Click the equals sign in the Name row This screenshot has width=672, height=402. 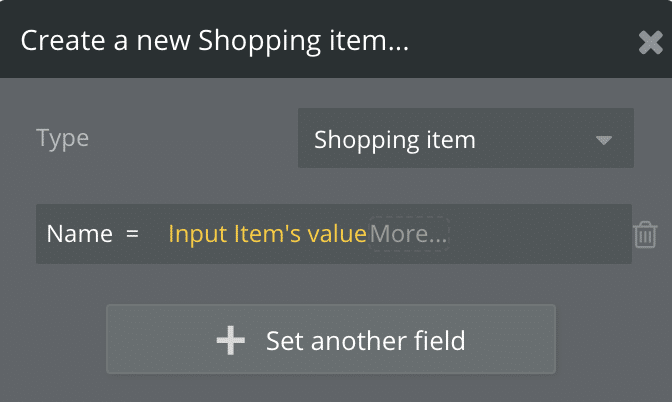[x=132, y=234]
